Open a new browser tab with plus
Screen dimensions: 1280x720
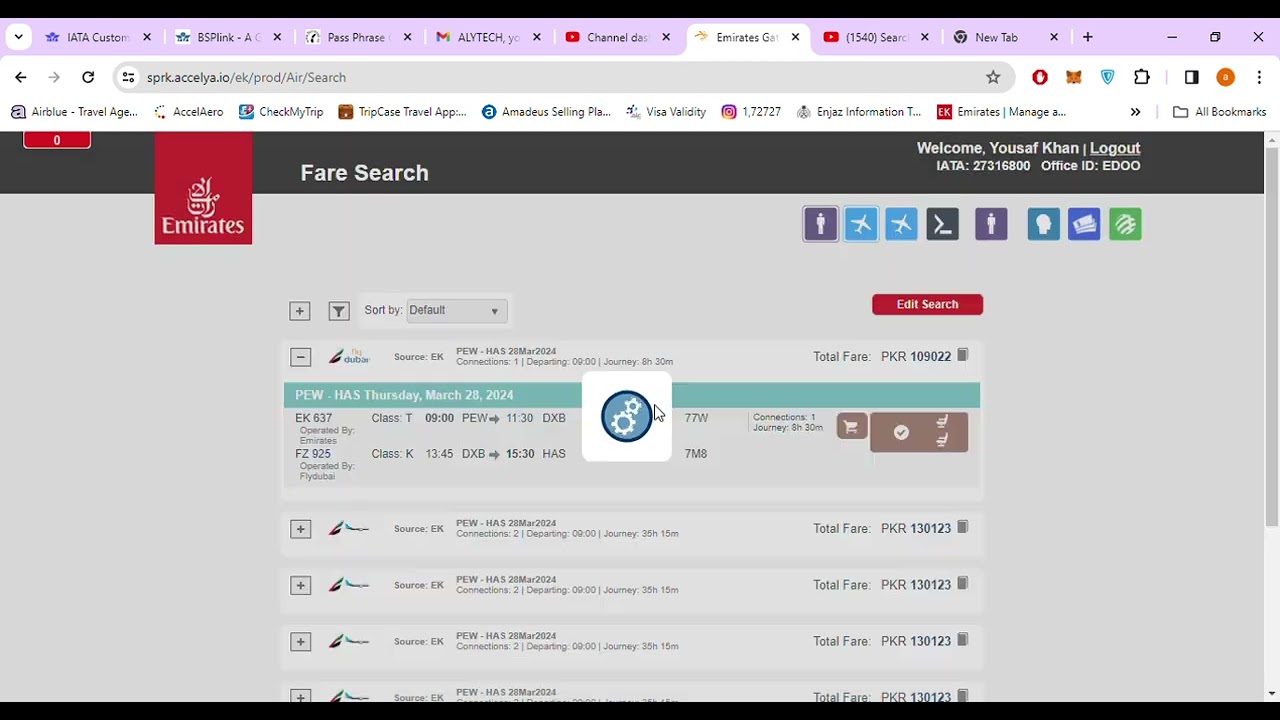coord(1087,37)
